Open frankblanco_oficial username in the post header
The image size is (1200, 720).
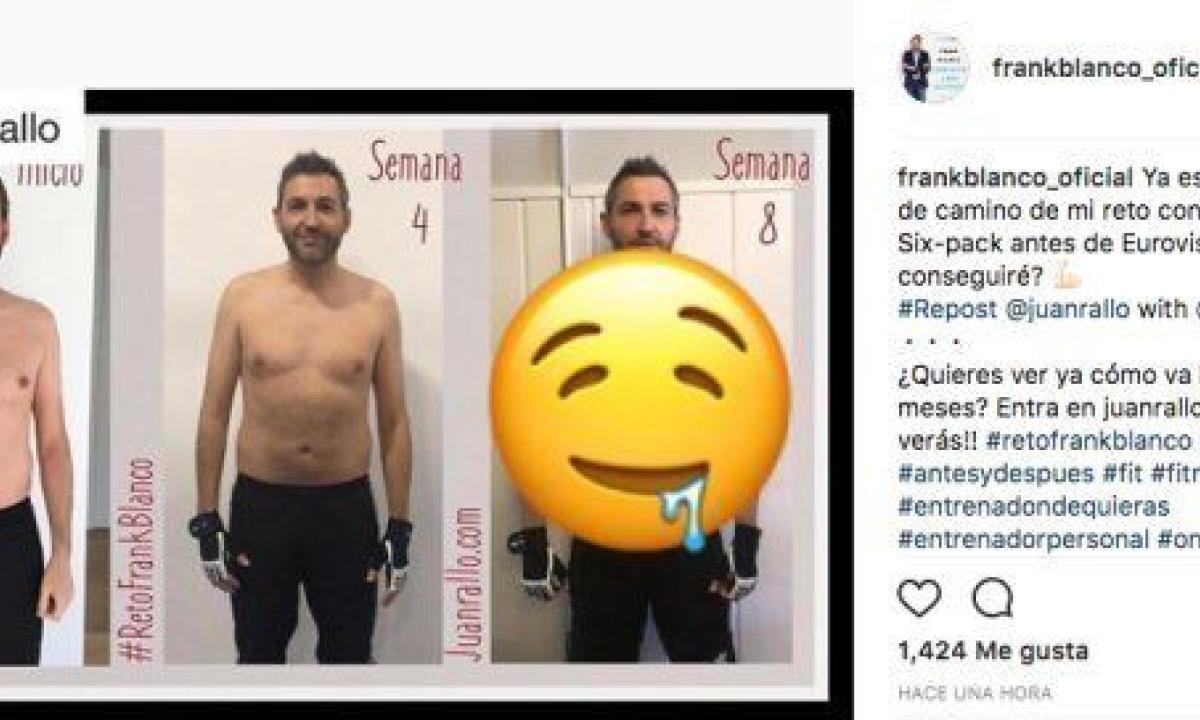point(1096,68)
